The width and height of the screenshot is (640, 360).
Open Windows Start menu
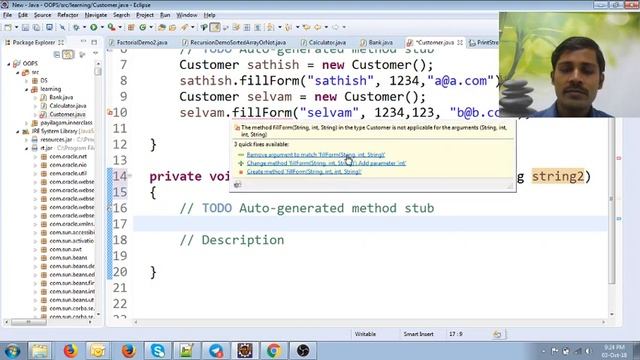(12, 351)
